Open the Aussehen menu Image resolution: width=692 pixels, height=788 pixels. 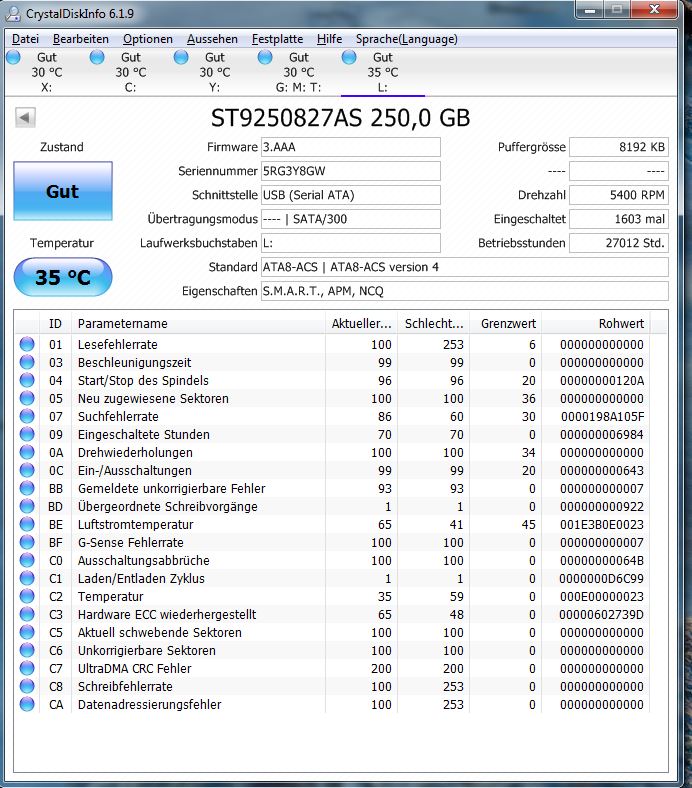tap(212, 39)
